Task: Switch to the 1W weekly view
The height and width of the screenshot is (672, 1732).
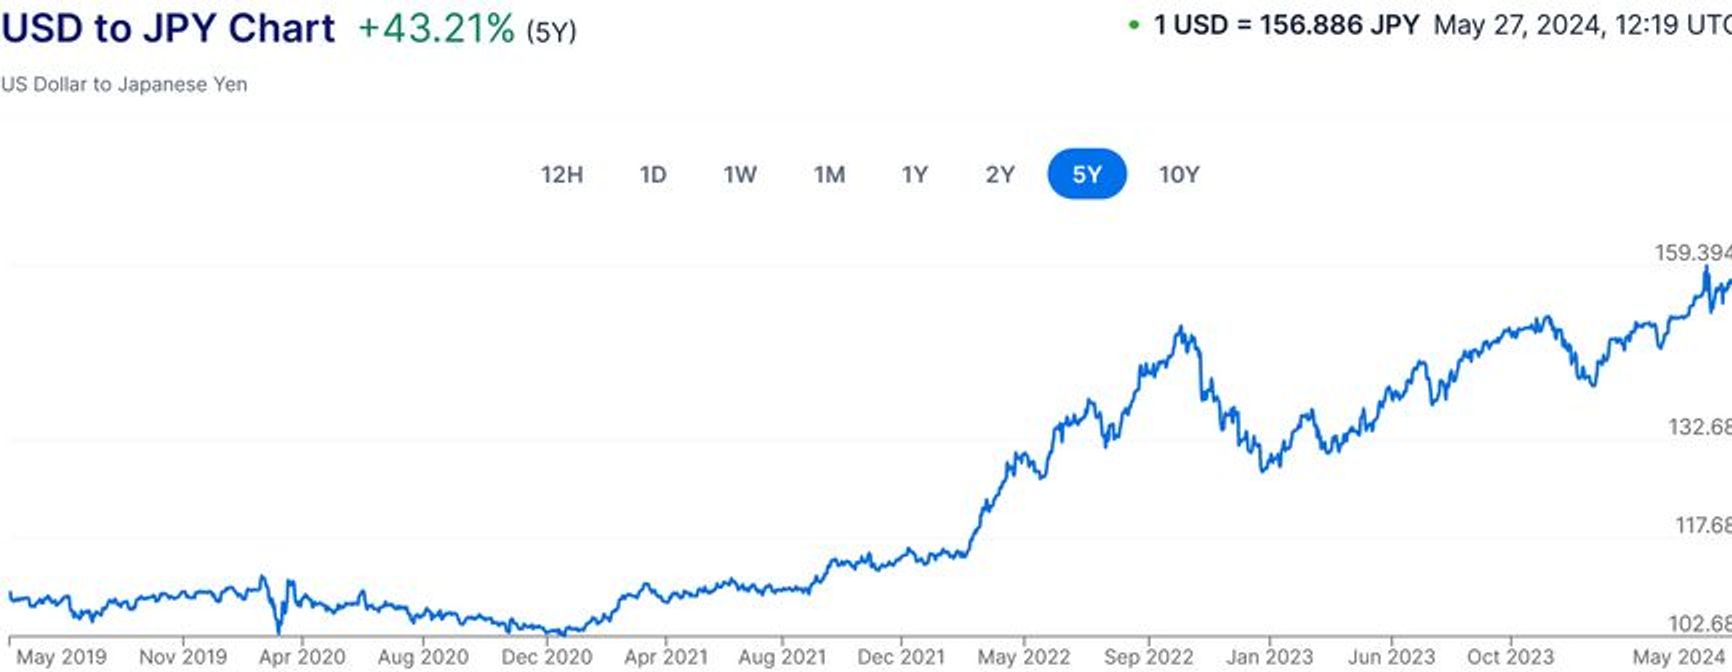Action: coord(739,174)
